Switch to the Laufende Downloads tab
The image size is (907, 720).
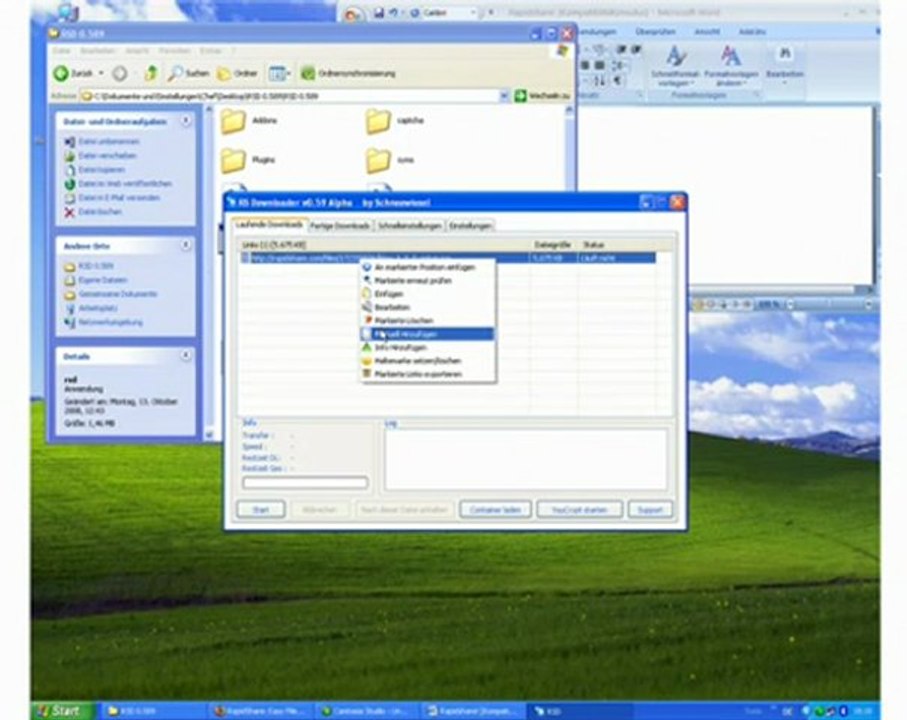coord(269,224)
